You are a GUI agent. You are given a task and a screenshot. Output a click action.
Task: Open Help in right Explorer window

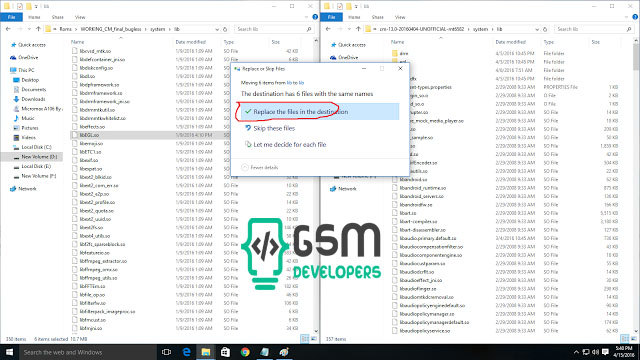[635, 17]
